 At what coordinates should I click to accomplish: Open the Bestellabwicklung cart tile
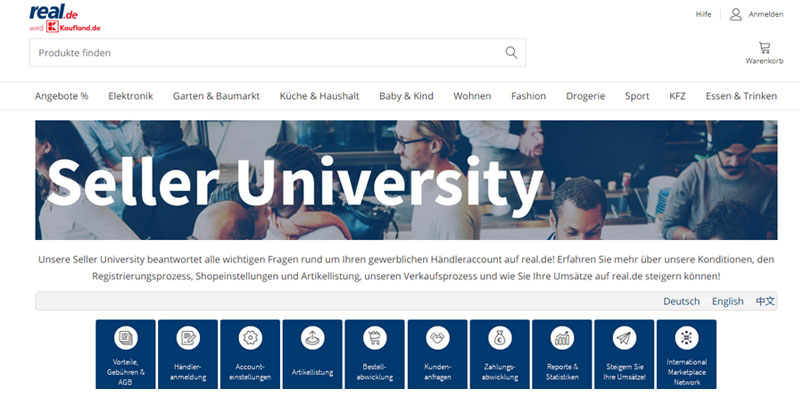(x=374, y=354)
